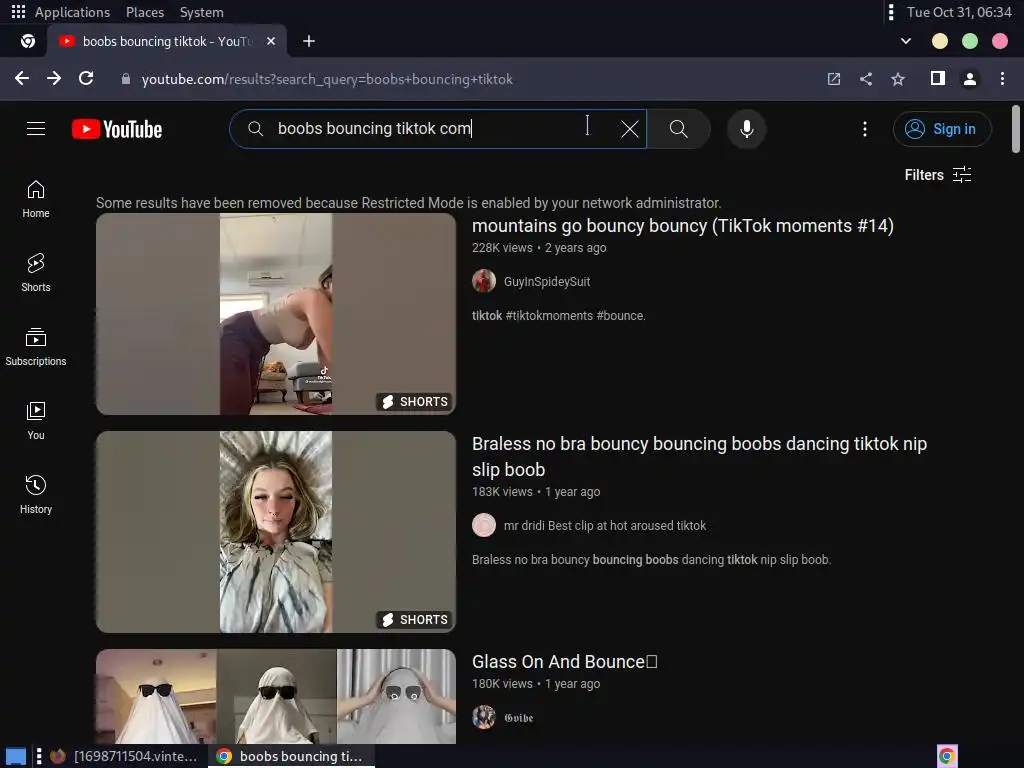Viewport: 1024px width, 768px height.
Task: Go to Home in the sidebar
Action: 36,199
